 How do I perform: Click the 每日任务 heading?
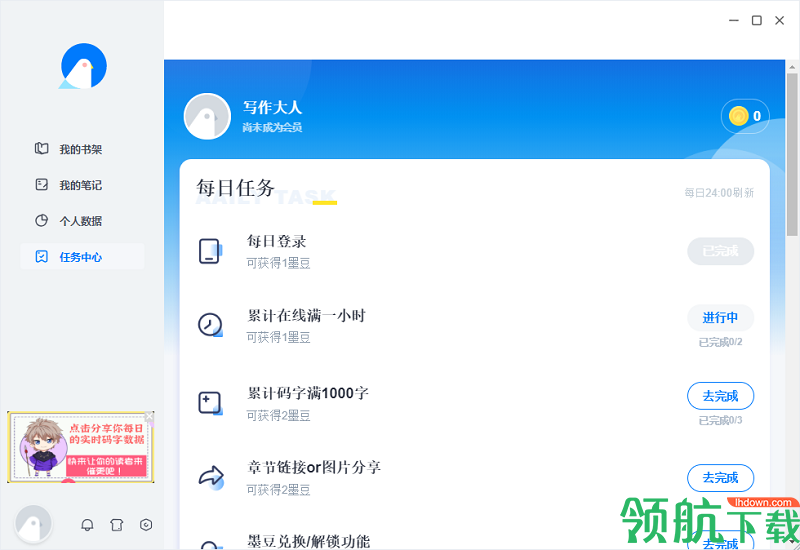(236, 188)
